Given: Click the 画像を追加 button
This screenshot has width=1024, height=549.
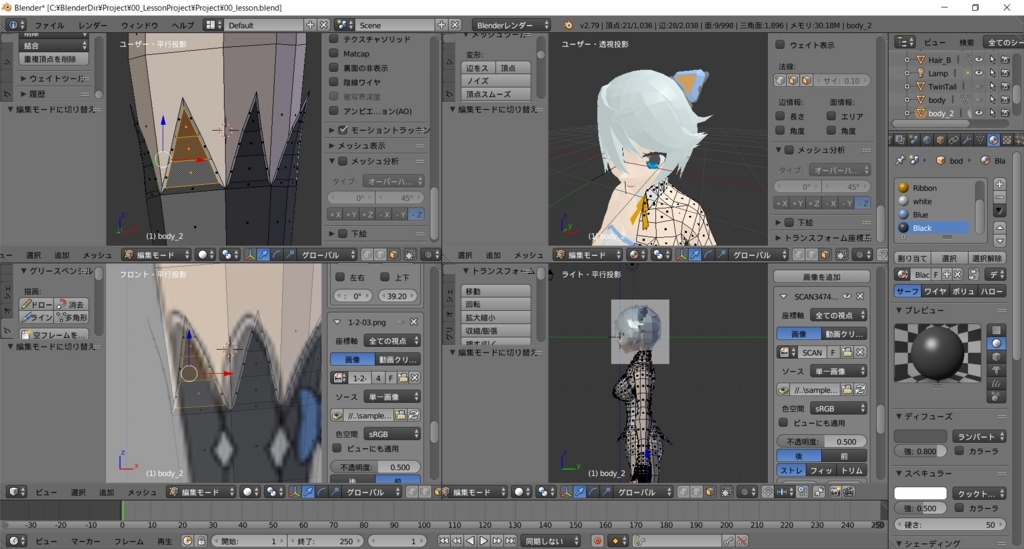Looking at the screenshot, I should [822, 277].
